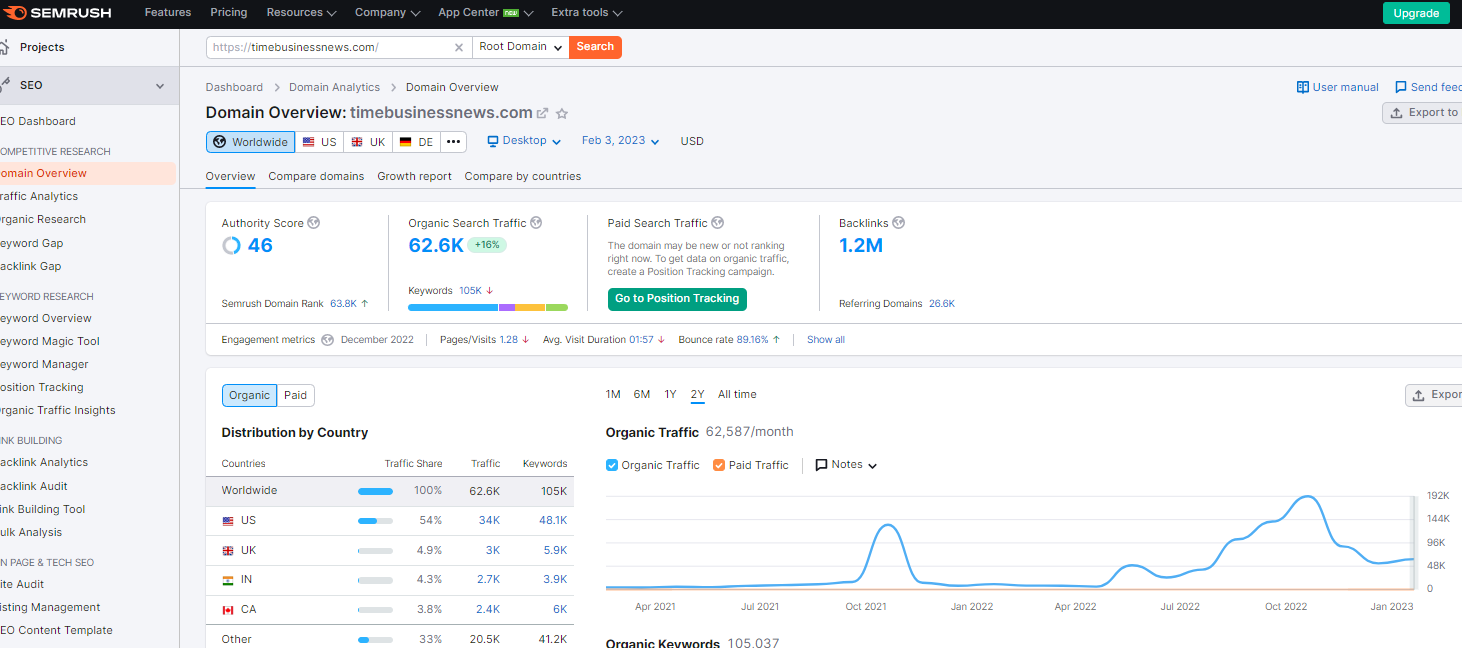Uncheck the Organic Traffic checkbox
This screenshot has width=1462, height=648.
(x=612, y=465)
